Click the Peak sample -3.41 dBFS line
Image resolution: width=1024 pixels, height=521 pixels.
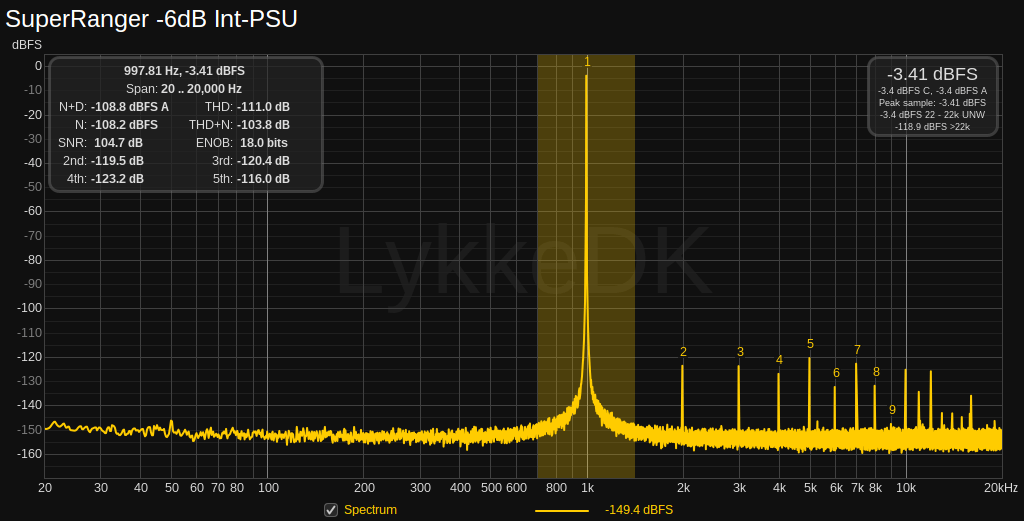point(932,103)
